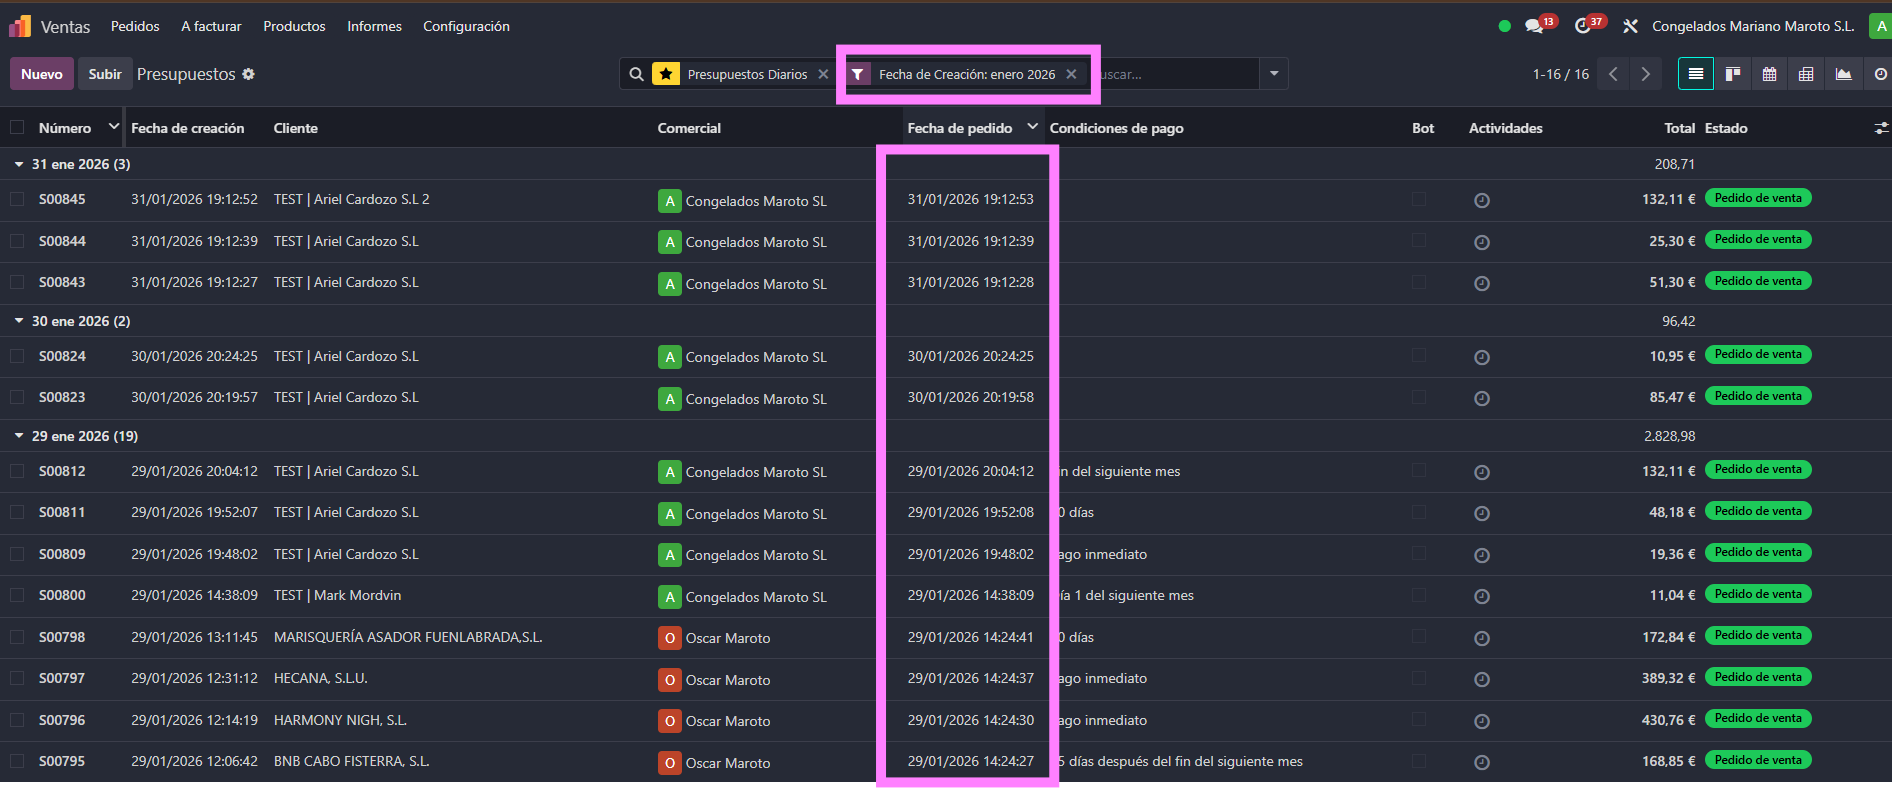Remove the Fecha de Creación filter
1892x788 pixels.
(1071, 74)
